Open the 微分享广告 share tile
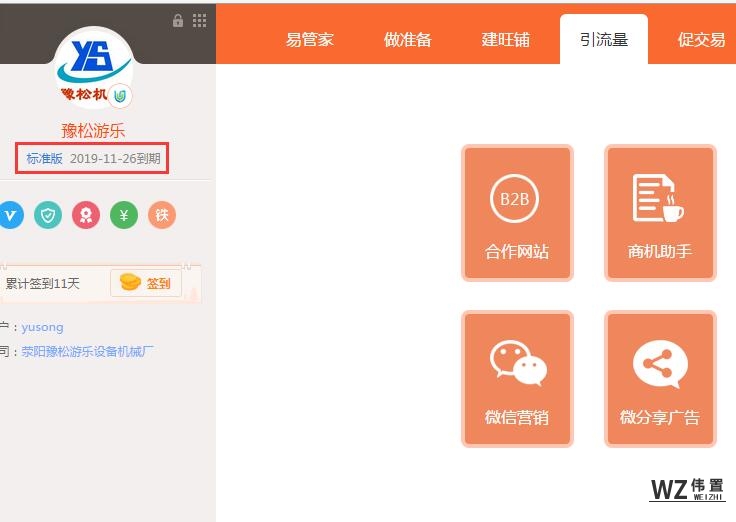Image resolution: width=736 pixels, height=522 pixels. 660,379
